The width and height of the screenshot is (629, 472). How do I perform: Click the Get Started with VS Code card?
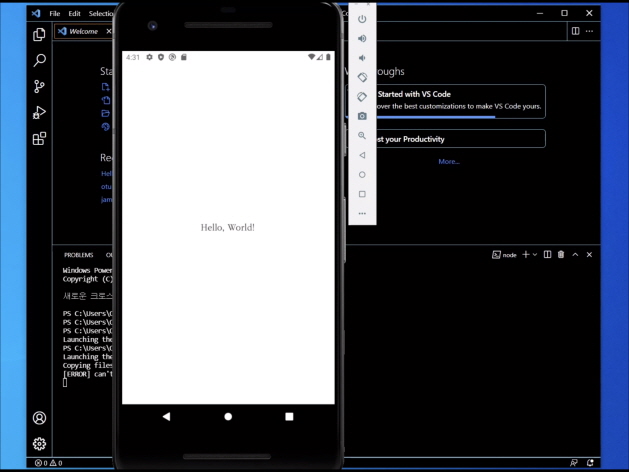click(461, 101)
